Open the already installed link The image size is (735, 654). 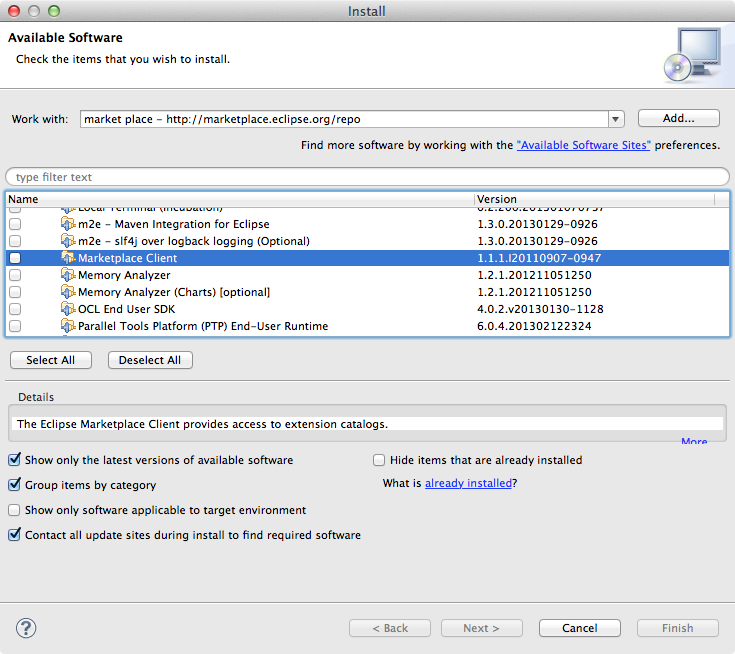pyautogui.click(x=468, y=483)
